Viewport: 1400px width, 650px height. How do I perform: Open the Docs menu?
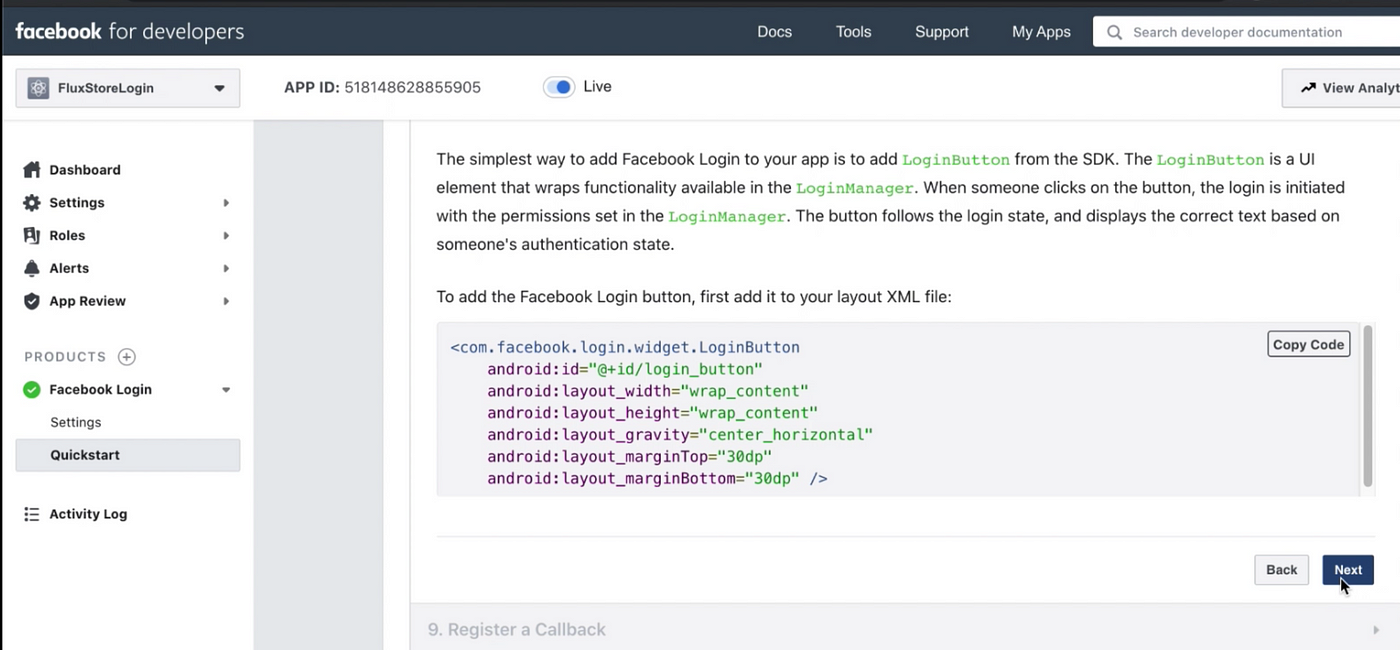(x=774, y=32)
